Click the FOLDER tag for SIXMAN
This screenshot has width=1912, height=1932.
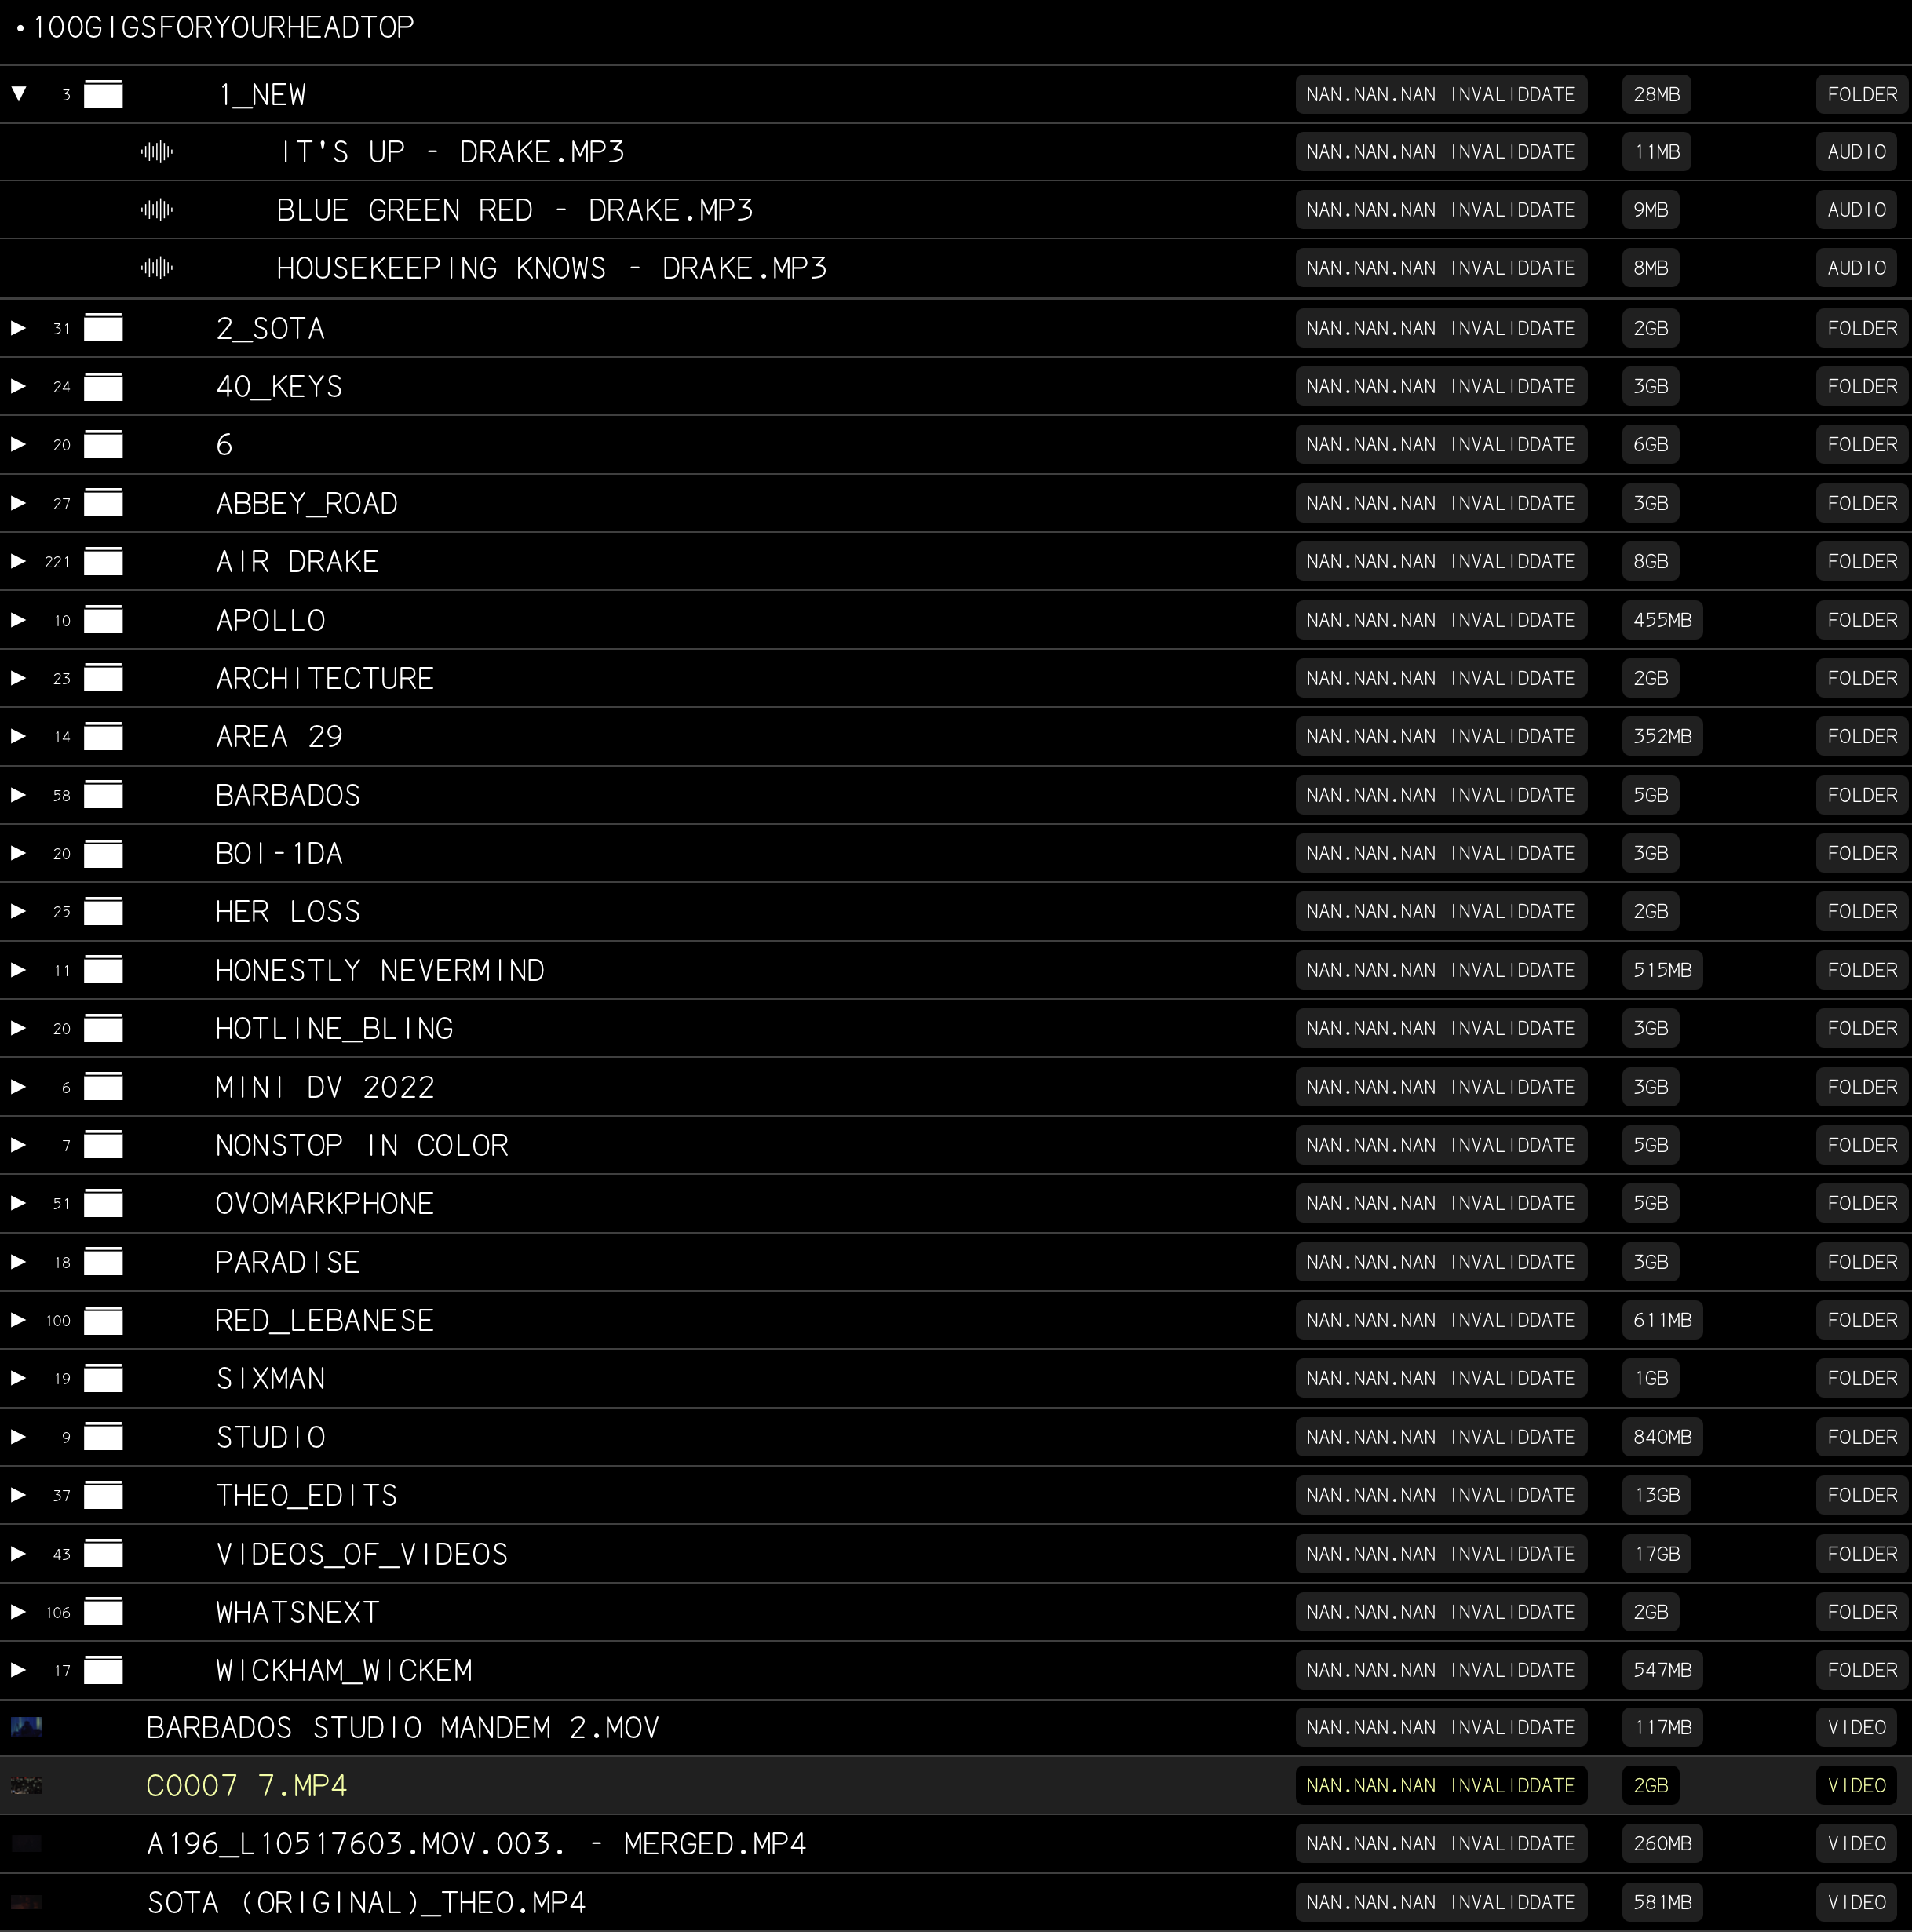(x=1862, y=1378)
